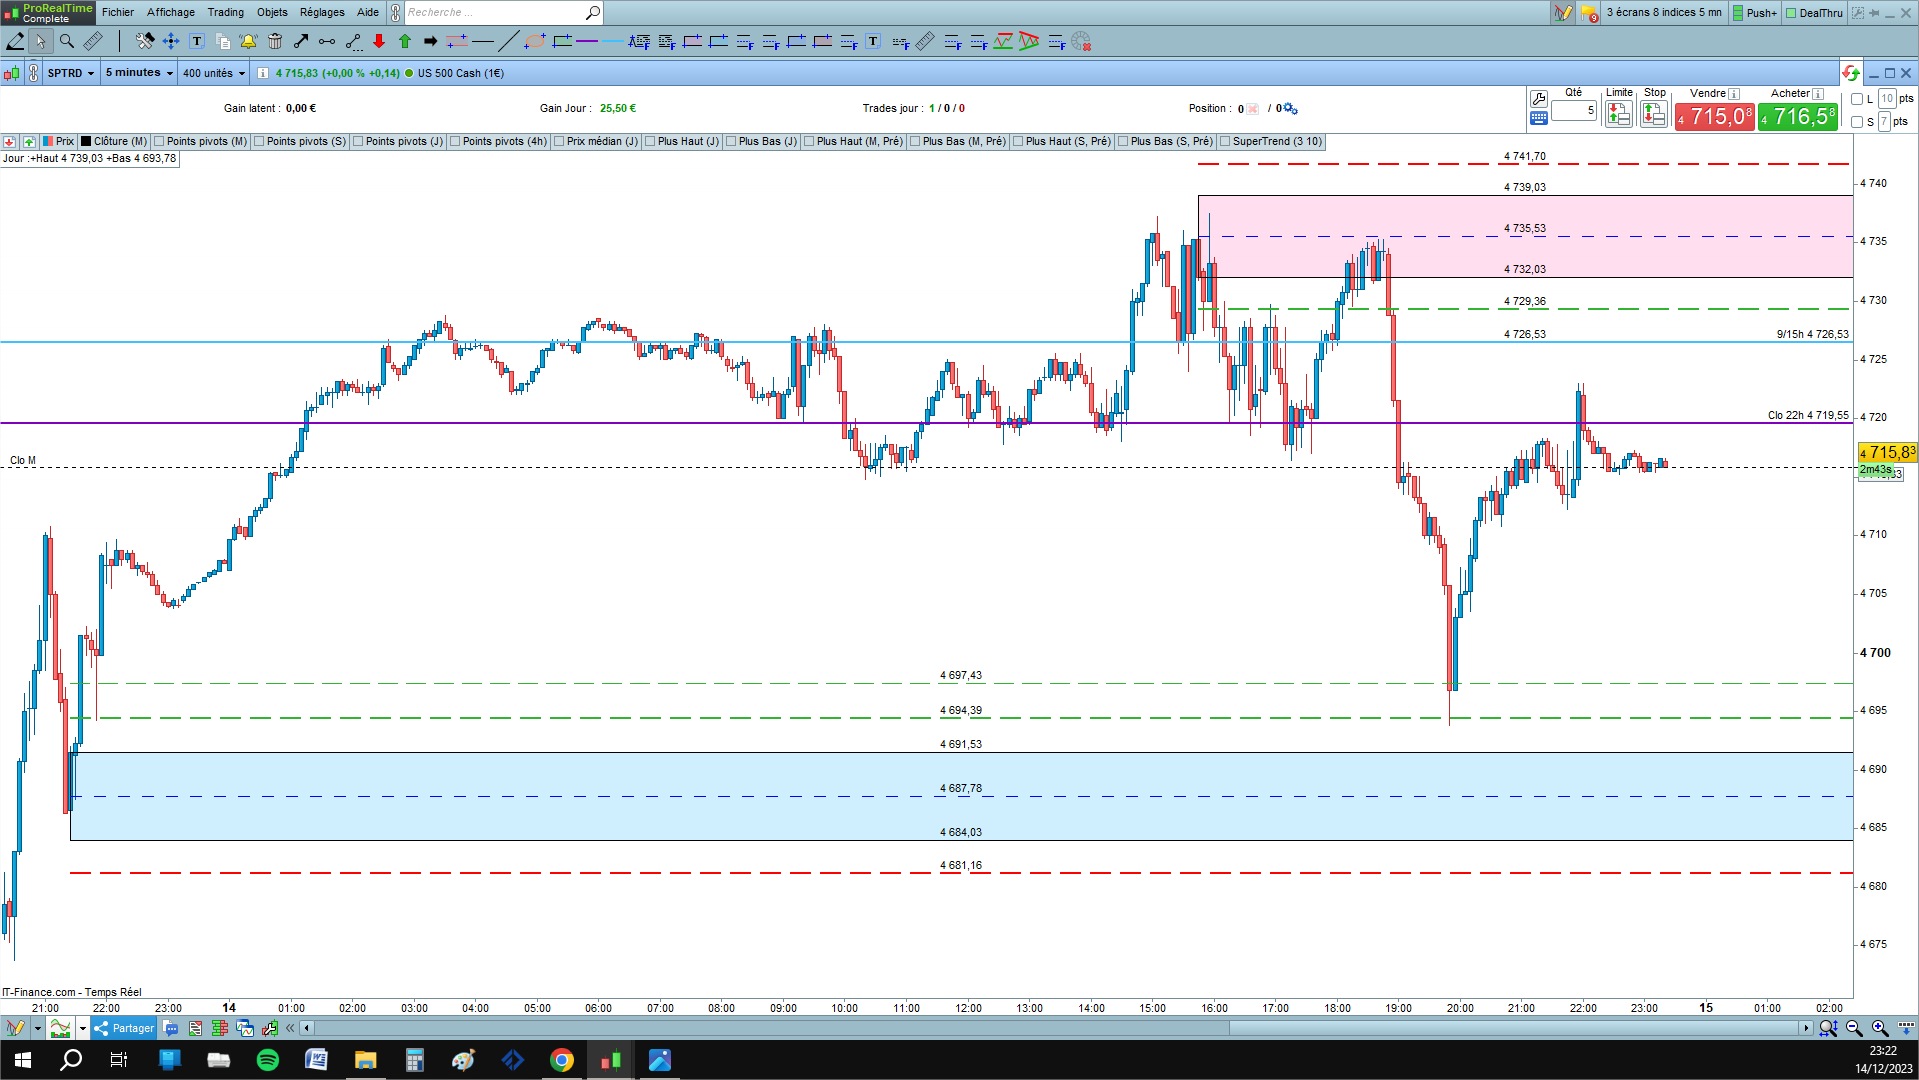Viewport: 1919px width, 1080px height.
Task: Select the text T tool in toolbar
Action: 197,41
